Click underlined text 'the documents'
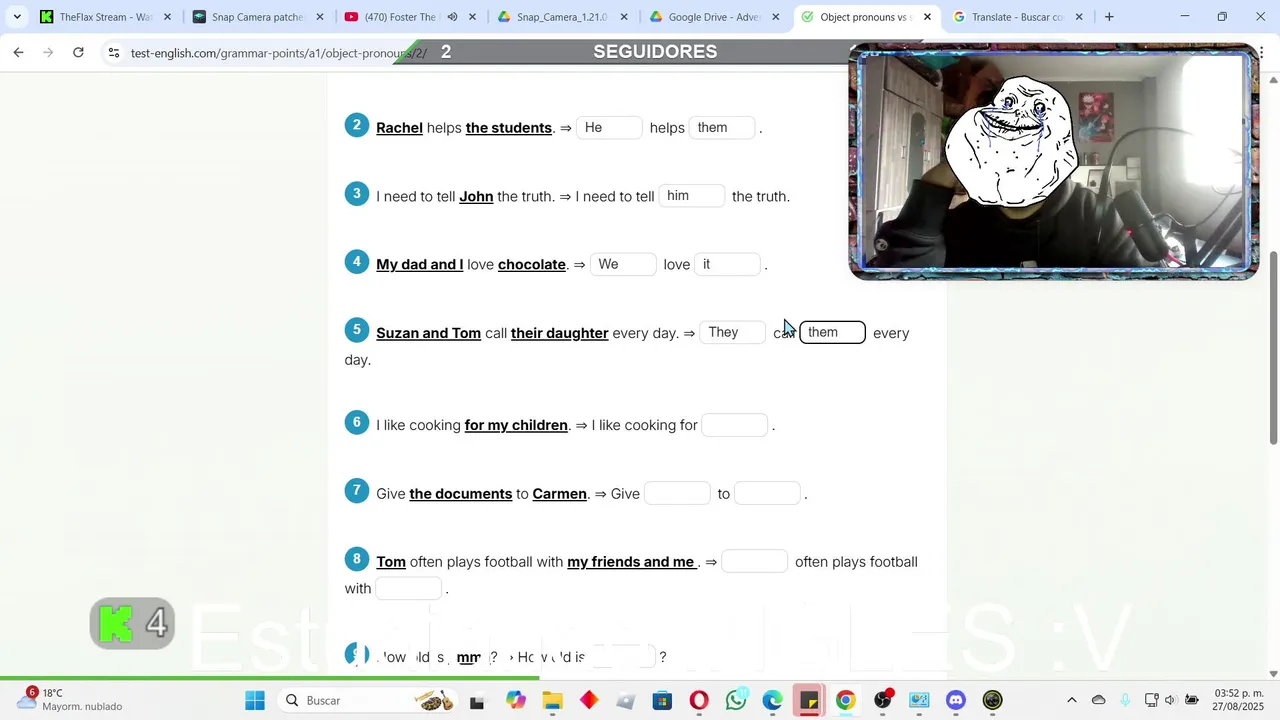The width and height of the screenshot is (1280, 720). (461, 494)
